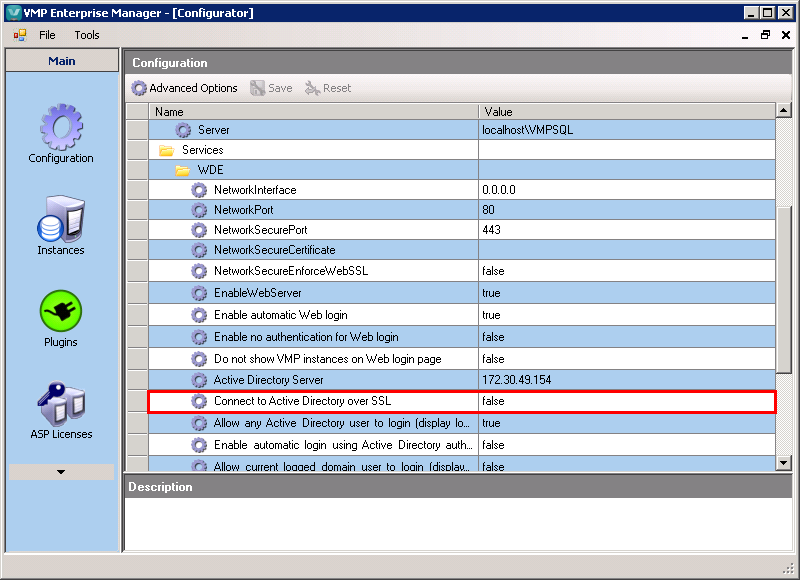This screenshot has height=580, width=800.
Task: Click the NetworkSecurePort value 443
Action: pyautogui.click(x=491, y=230)
